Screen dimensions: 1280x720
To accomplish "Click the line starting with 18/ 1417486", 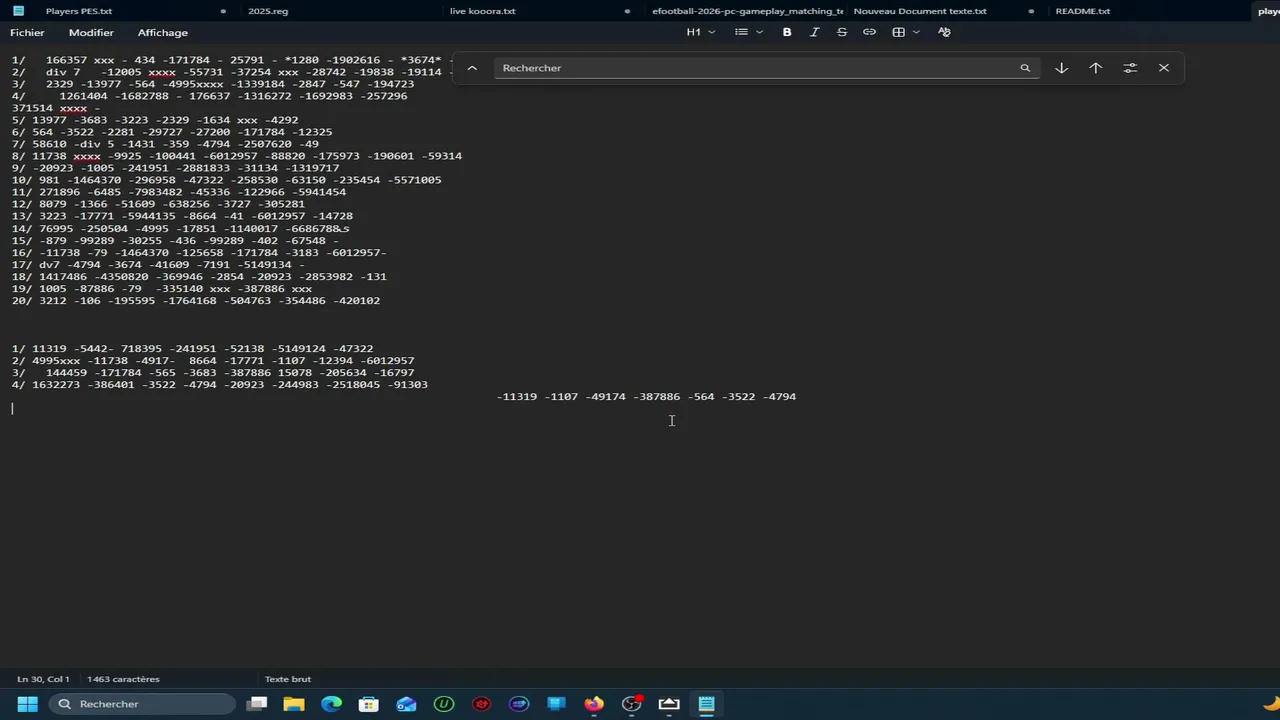I will (199, 276).
